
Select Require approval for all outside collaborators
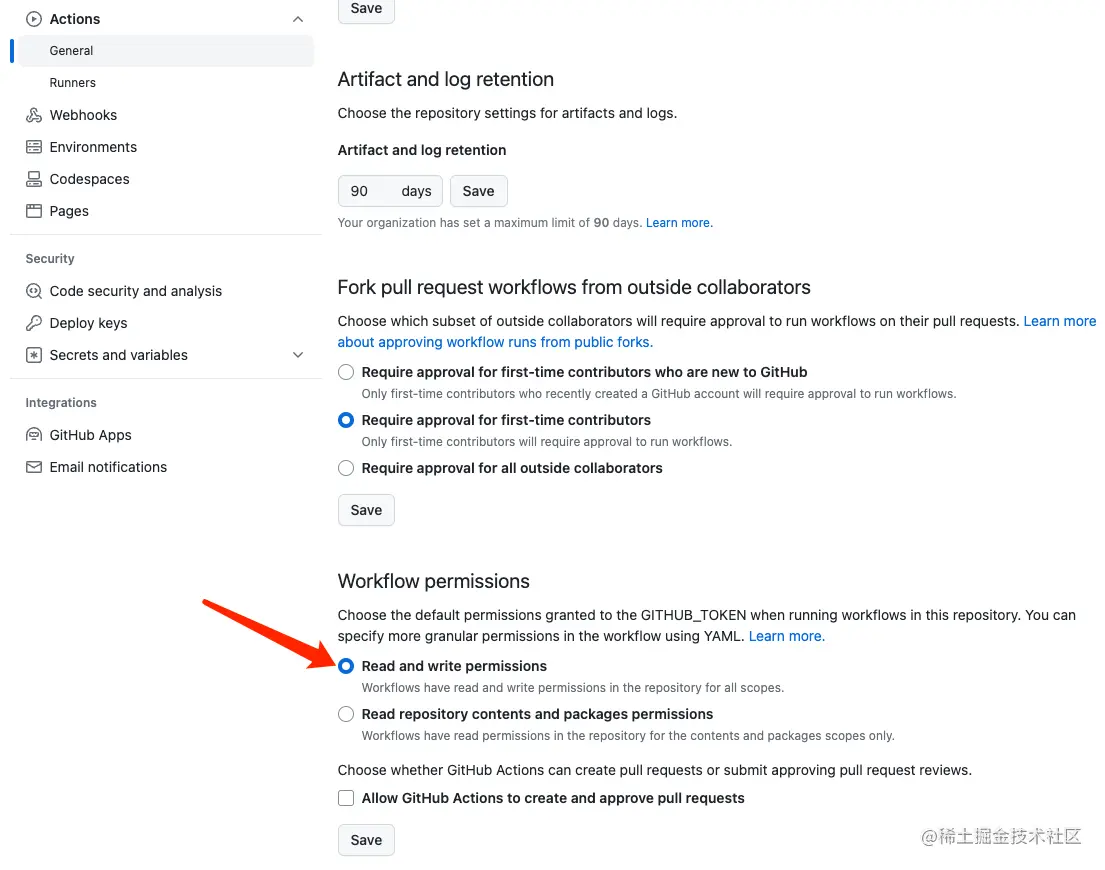click(346, 468)
